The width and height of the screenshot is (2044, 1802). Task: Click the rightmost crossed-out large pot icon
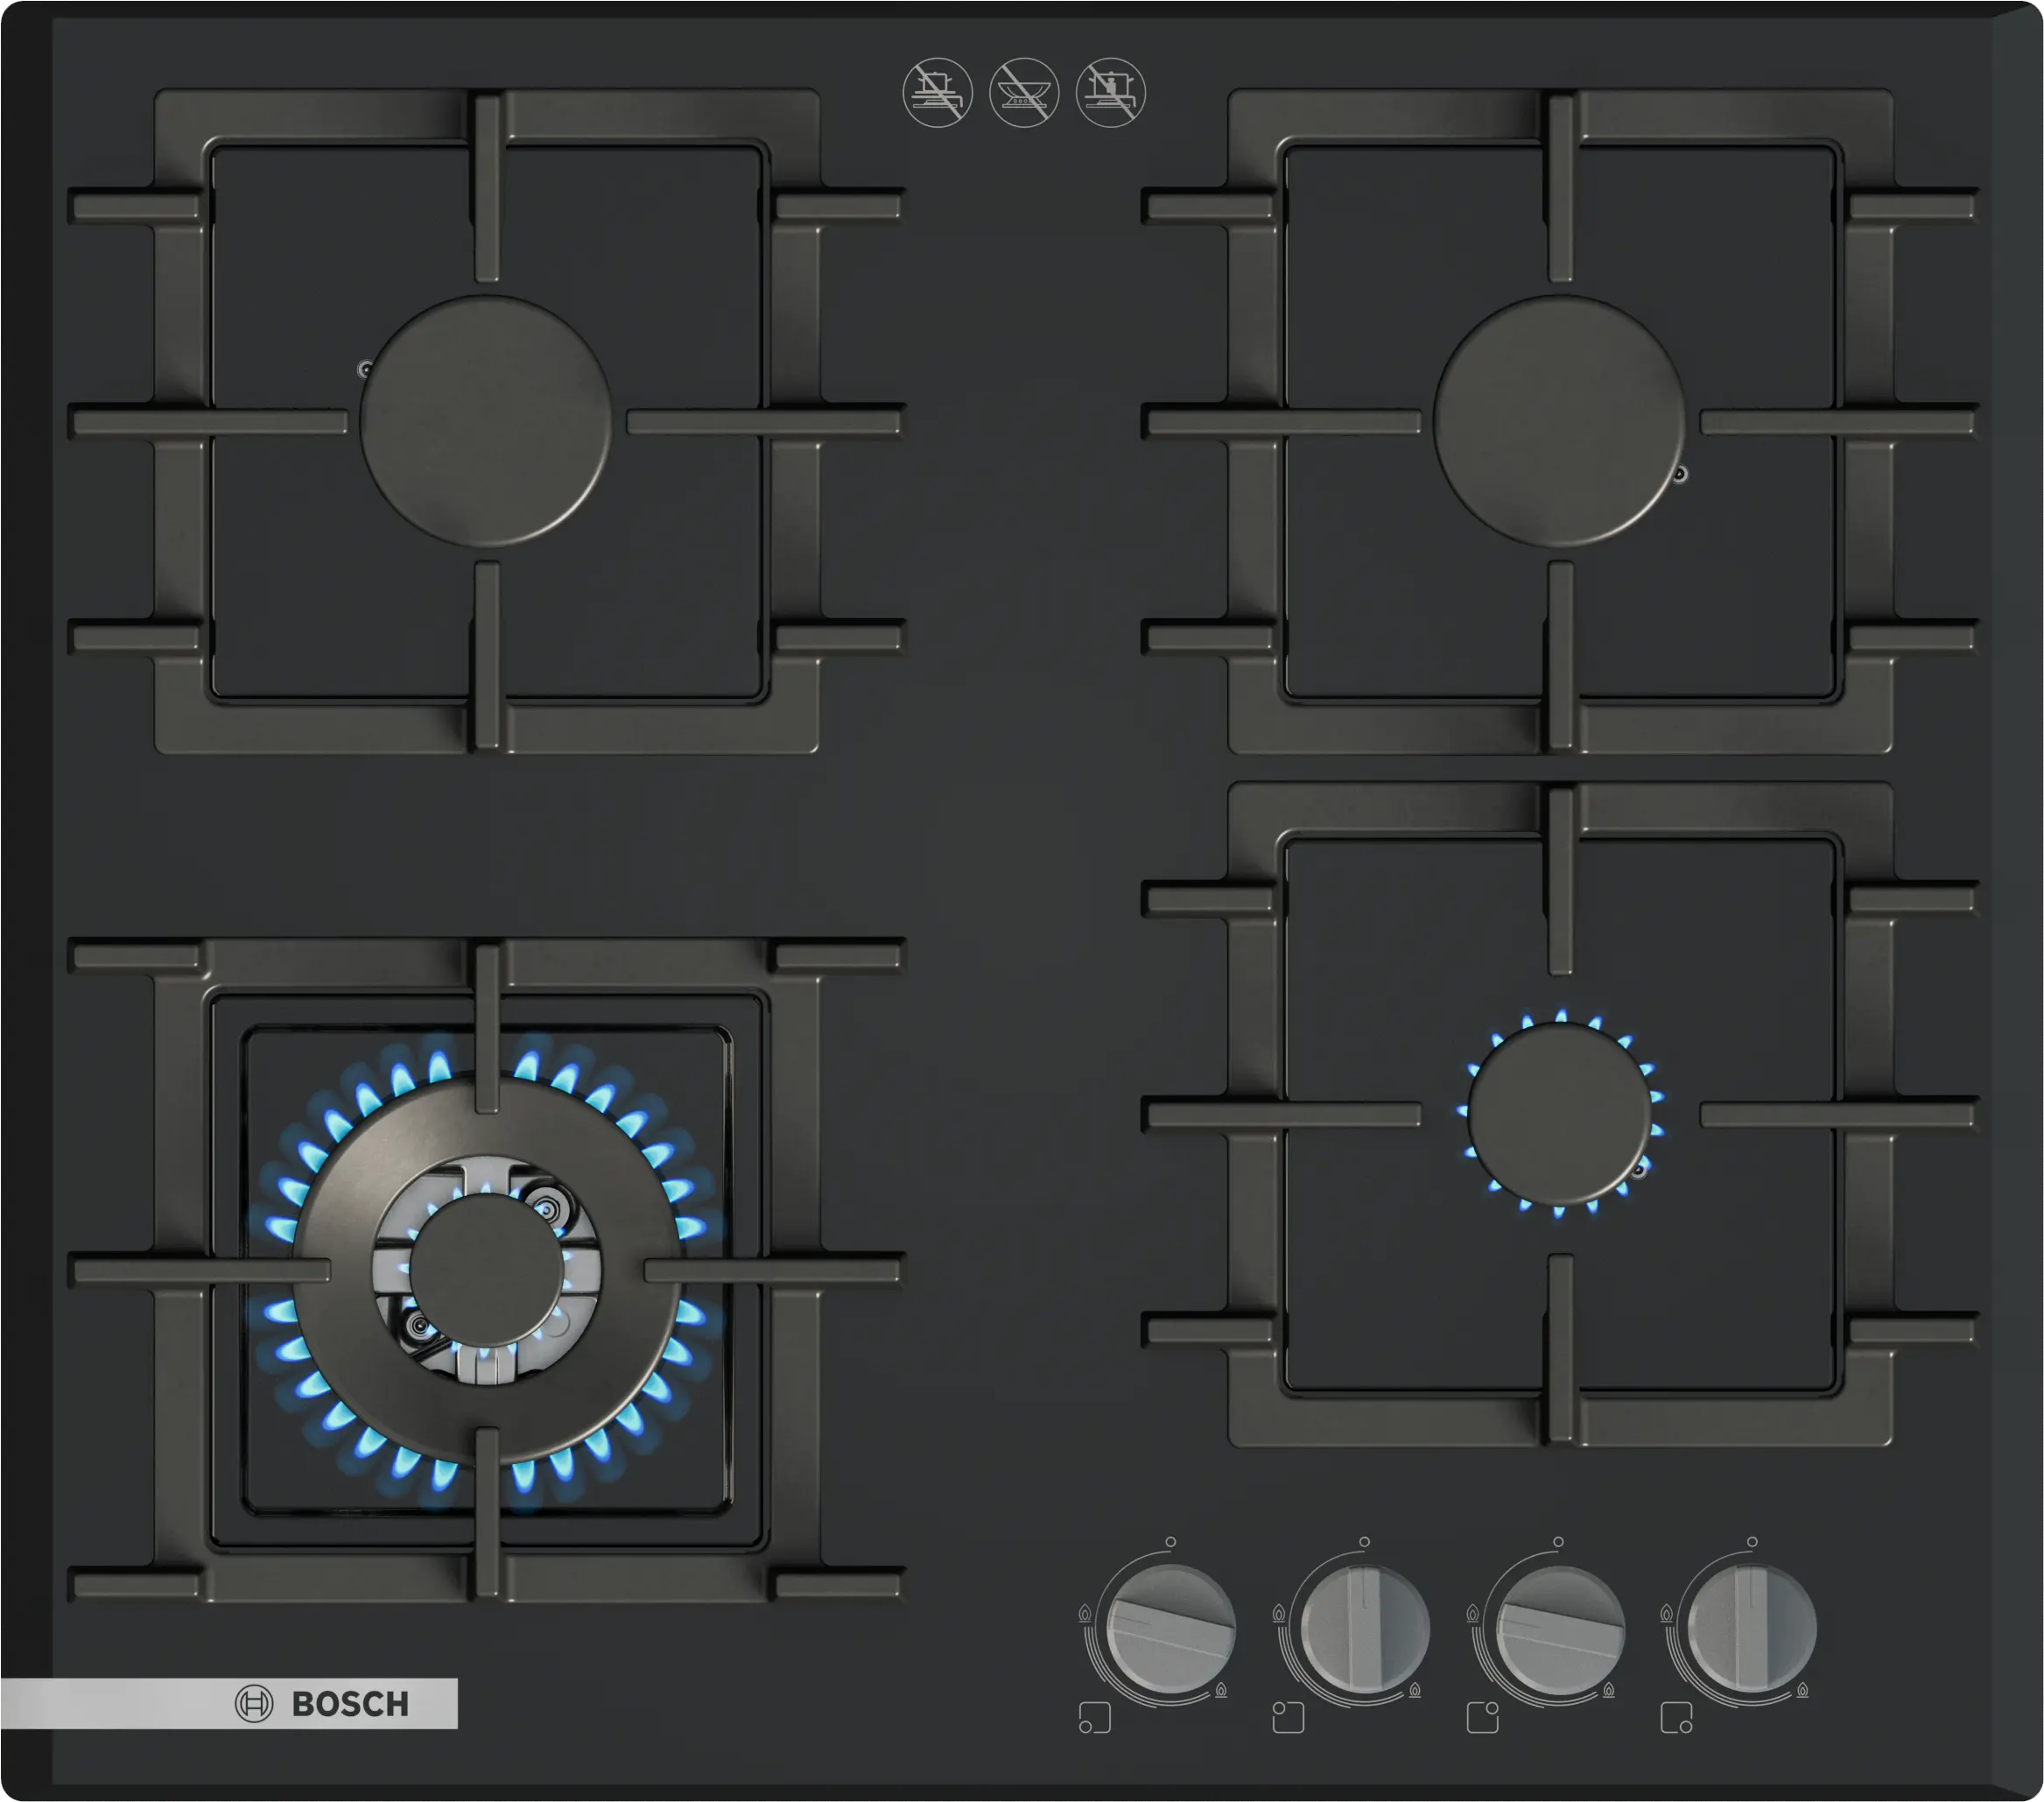point(1110,93)
